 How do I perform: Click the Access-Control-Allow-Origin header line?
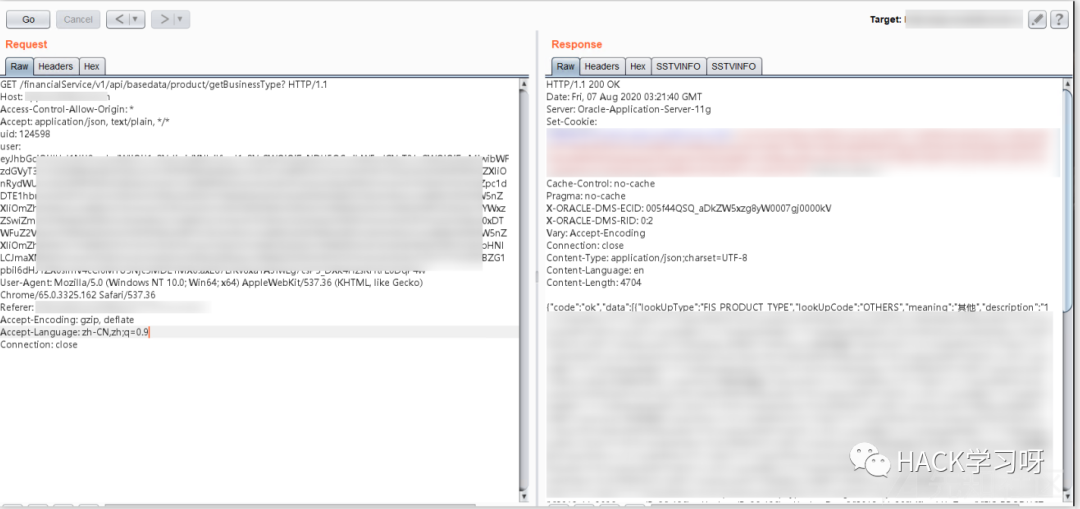(67, 110)
